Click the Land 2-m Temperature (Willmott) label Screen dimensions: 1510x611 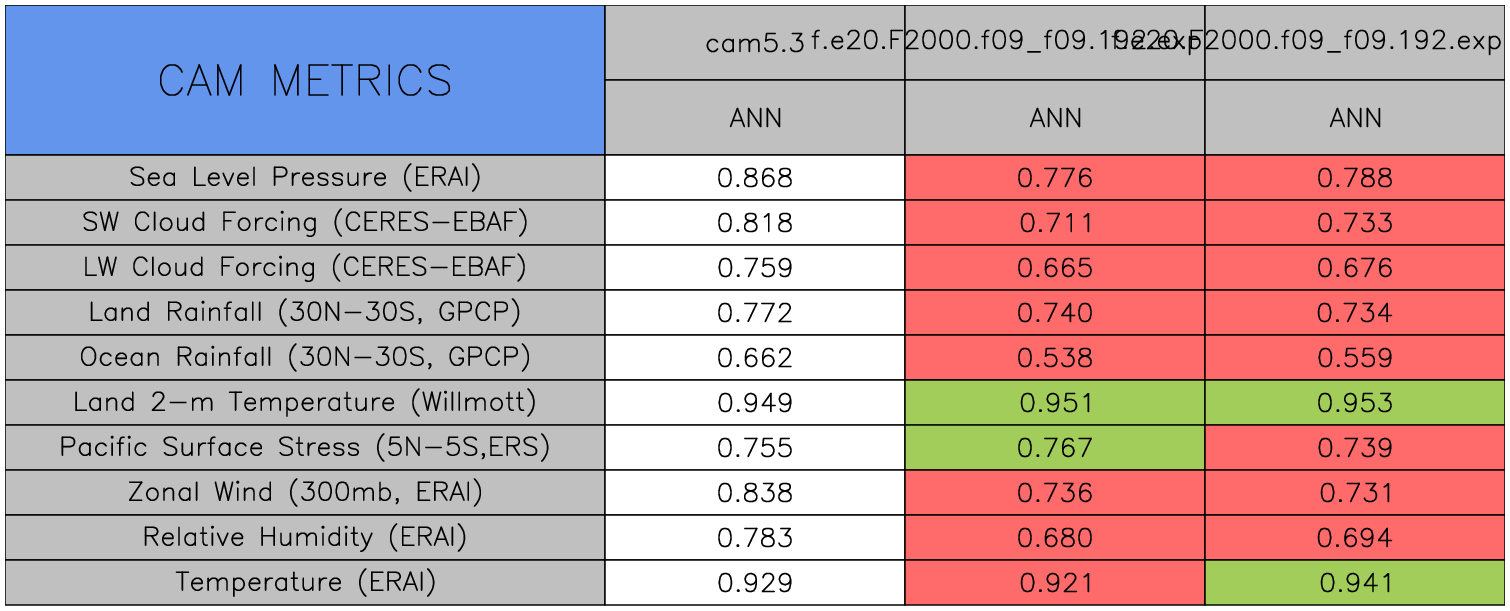point(305,402)
